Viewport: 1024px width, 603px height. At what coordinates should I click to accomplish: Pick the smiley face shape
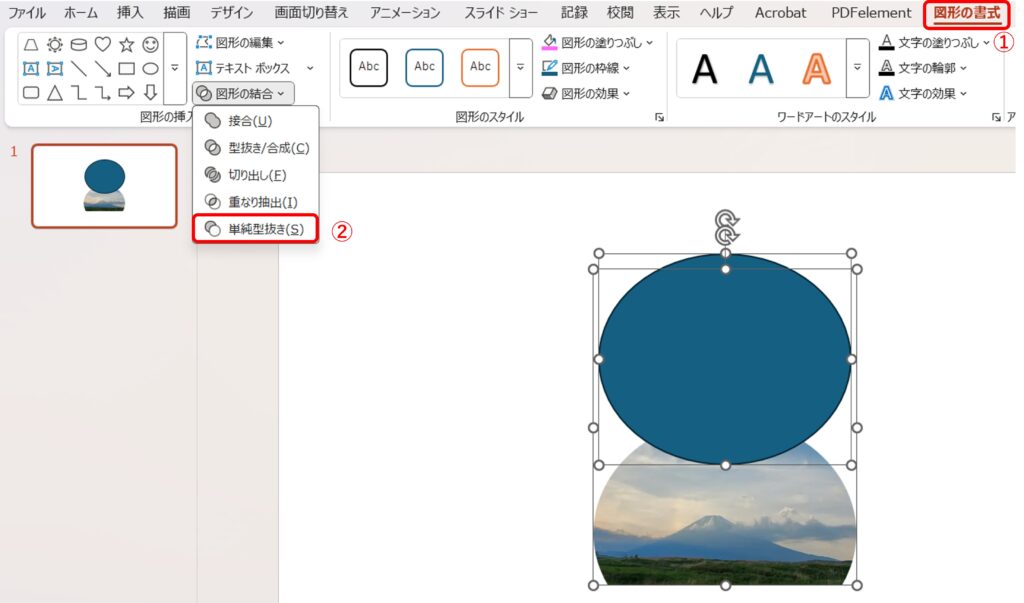(x=150, y=44)
